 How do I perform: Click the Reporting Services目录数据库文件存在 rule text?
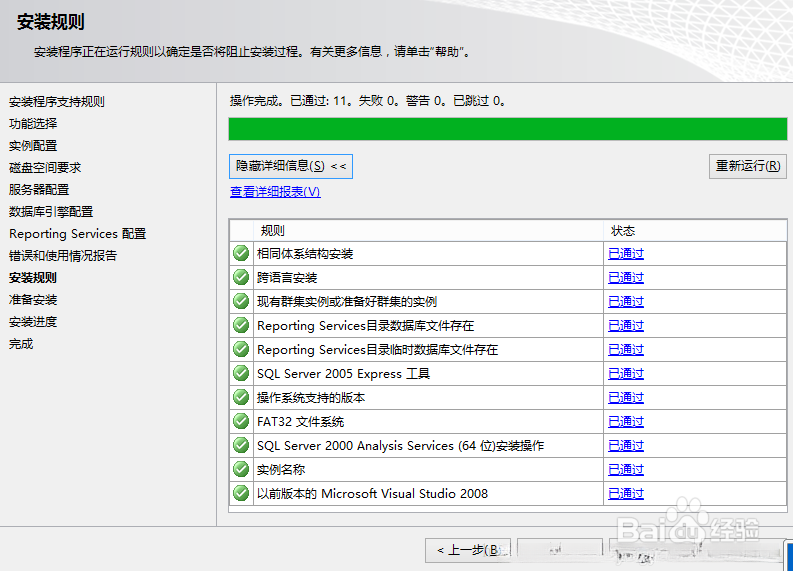point(365,325)
